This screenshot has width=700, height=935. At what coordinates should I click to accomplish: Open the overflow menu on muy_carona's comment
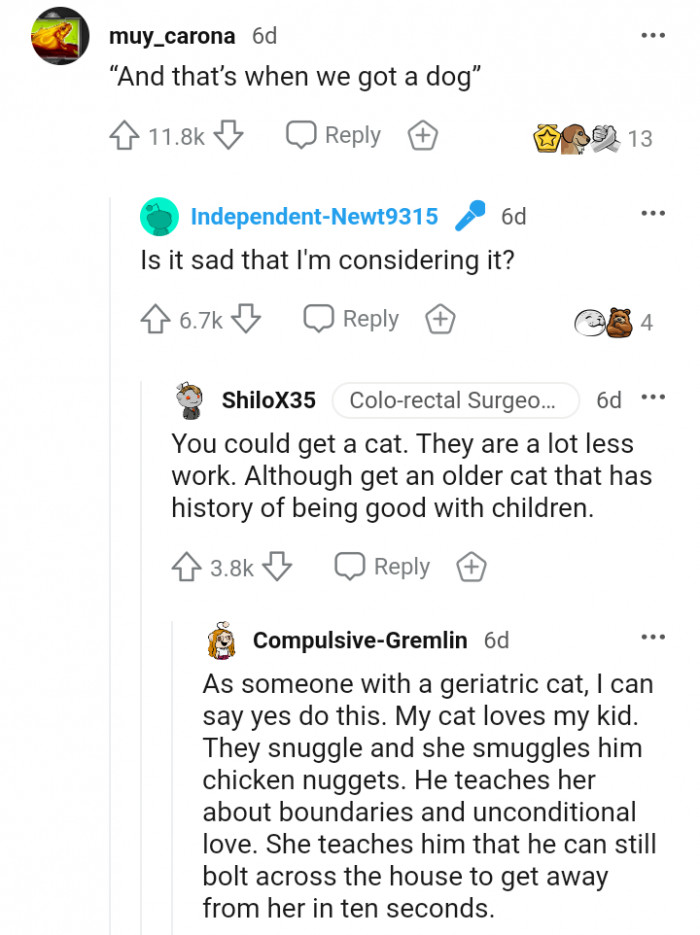click(x=653, y=33)
